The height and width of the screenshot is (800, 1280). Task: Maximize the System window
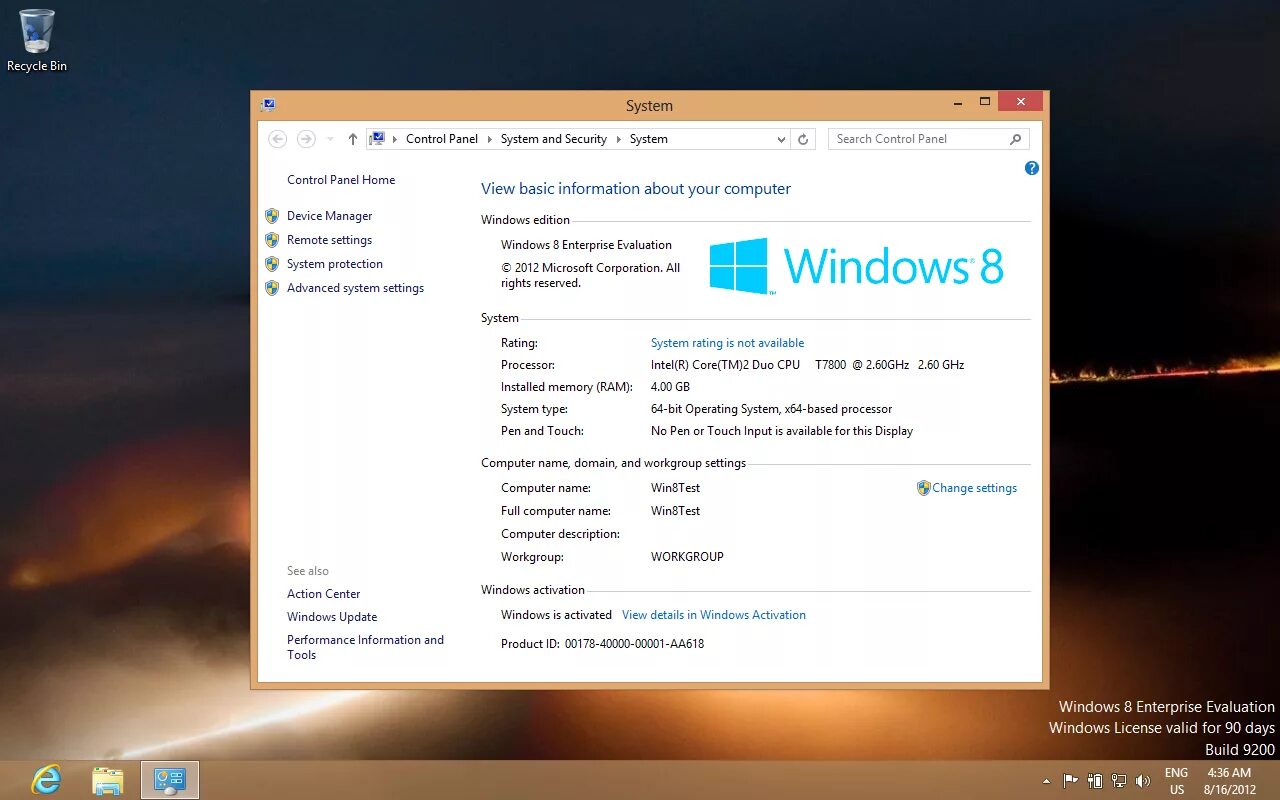(x=985, y=102)
